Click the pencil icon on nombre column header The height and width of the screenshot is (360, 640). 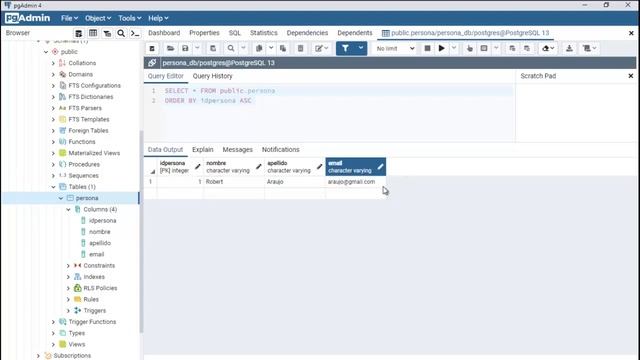[x=258, y=167]
